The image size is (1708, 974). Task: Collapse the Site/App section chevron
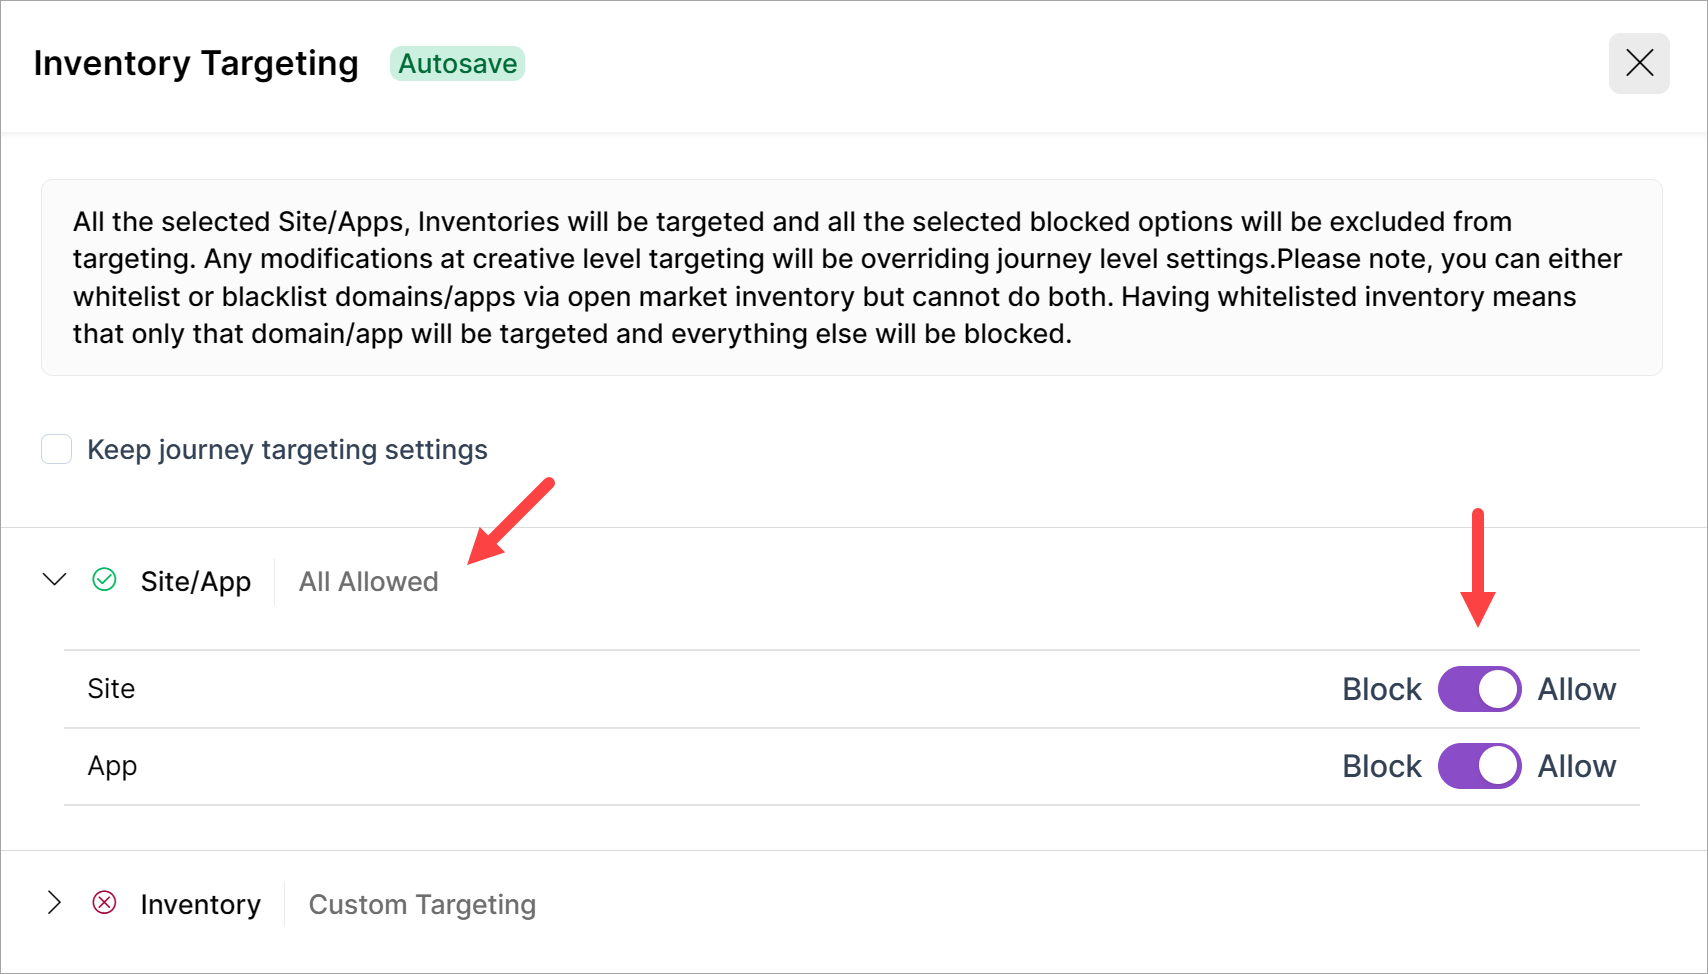tap(55, 580)
